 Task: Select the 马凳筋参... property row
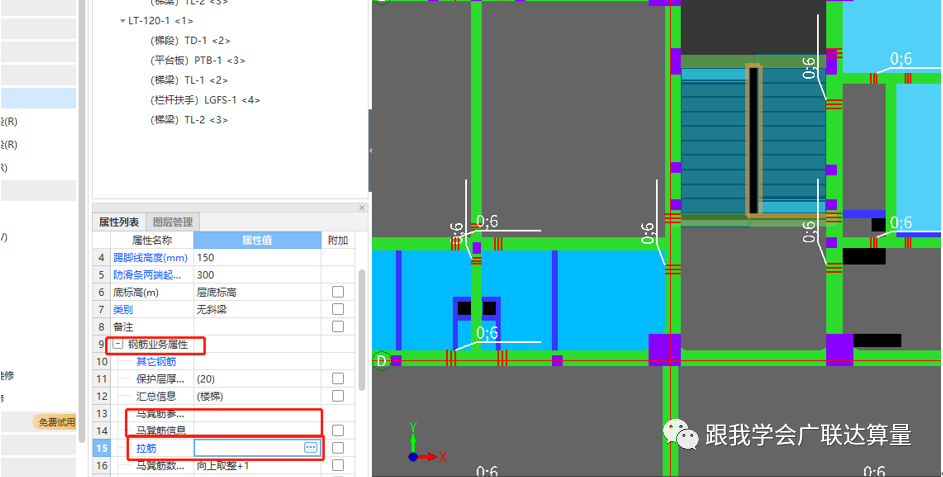pyautogui.click(x=161, y=414)
